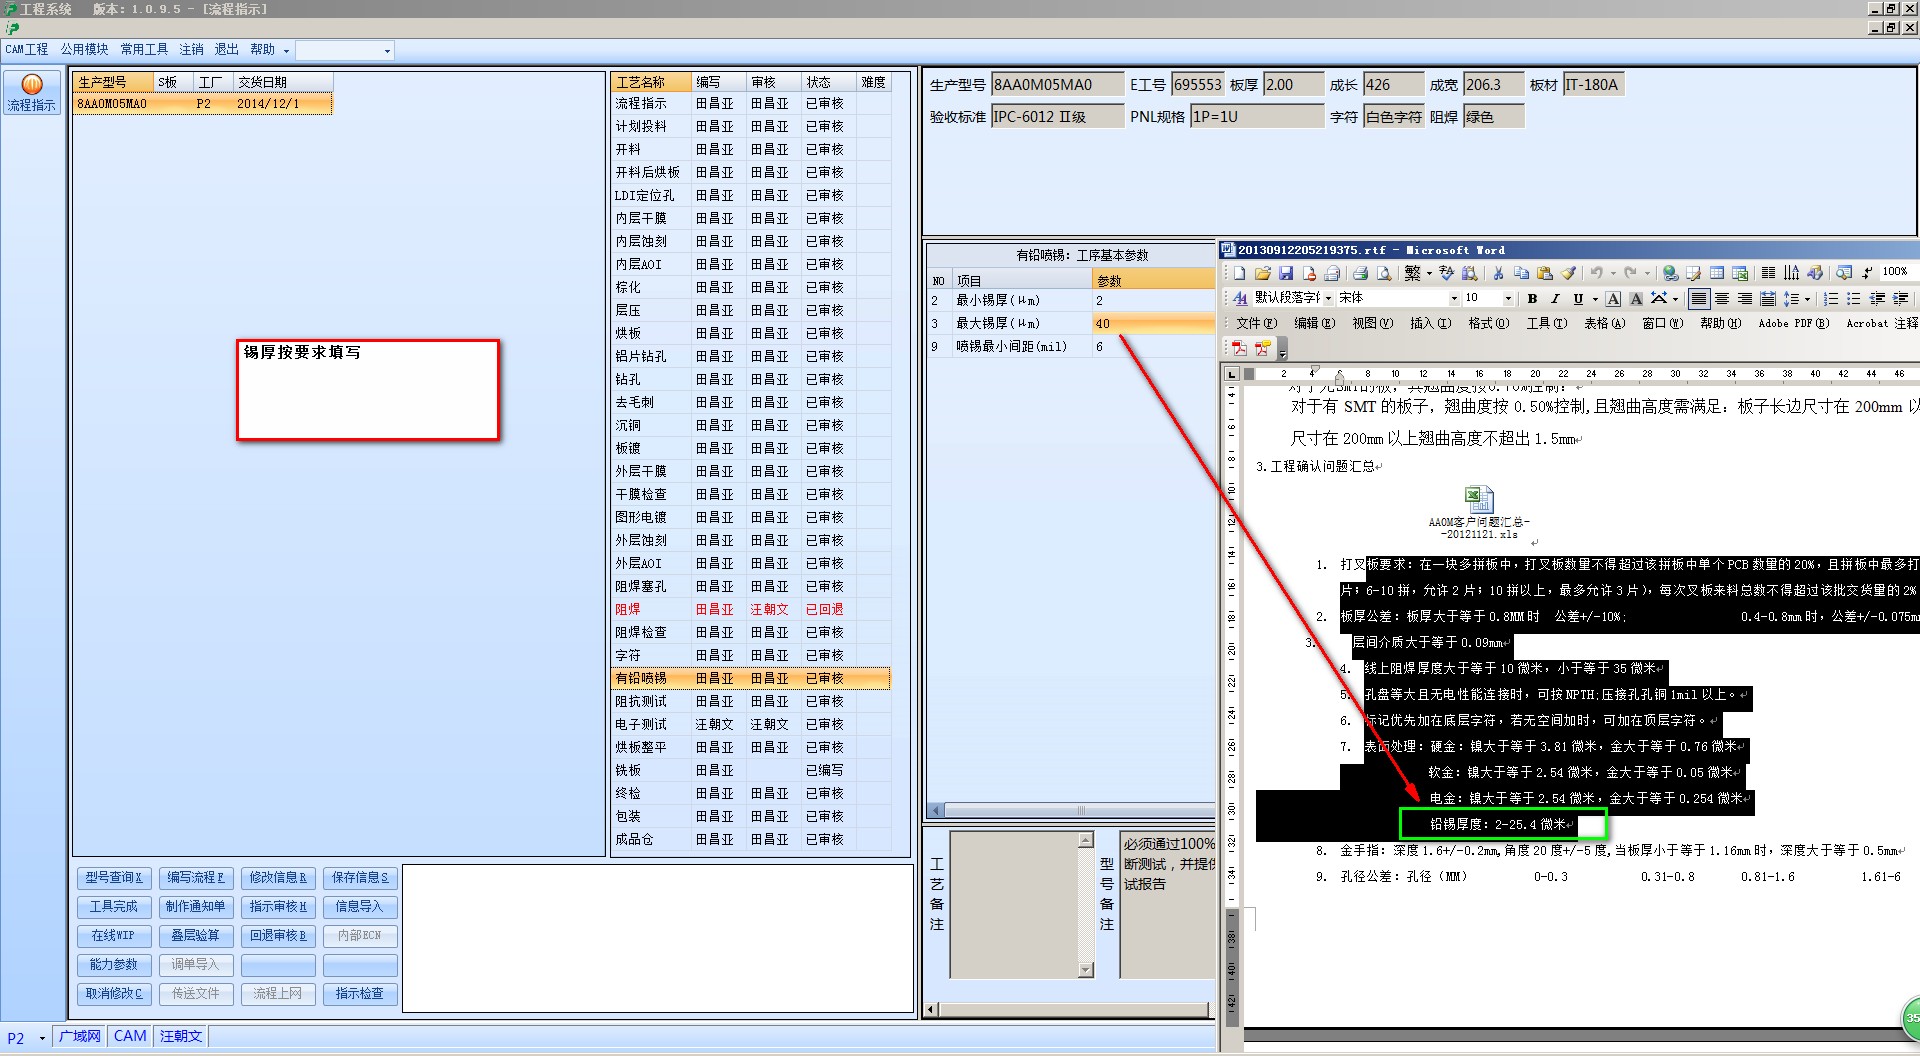The image size is (1920, 1056).
Task: Expand the line spacing dropdown arrow
Action: (x=1807, y=298)
